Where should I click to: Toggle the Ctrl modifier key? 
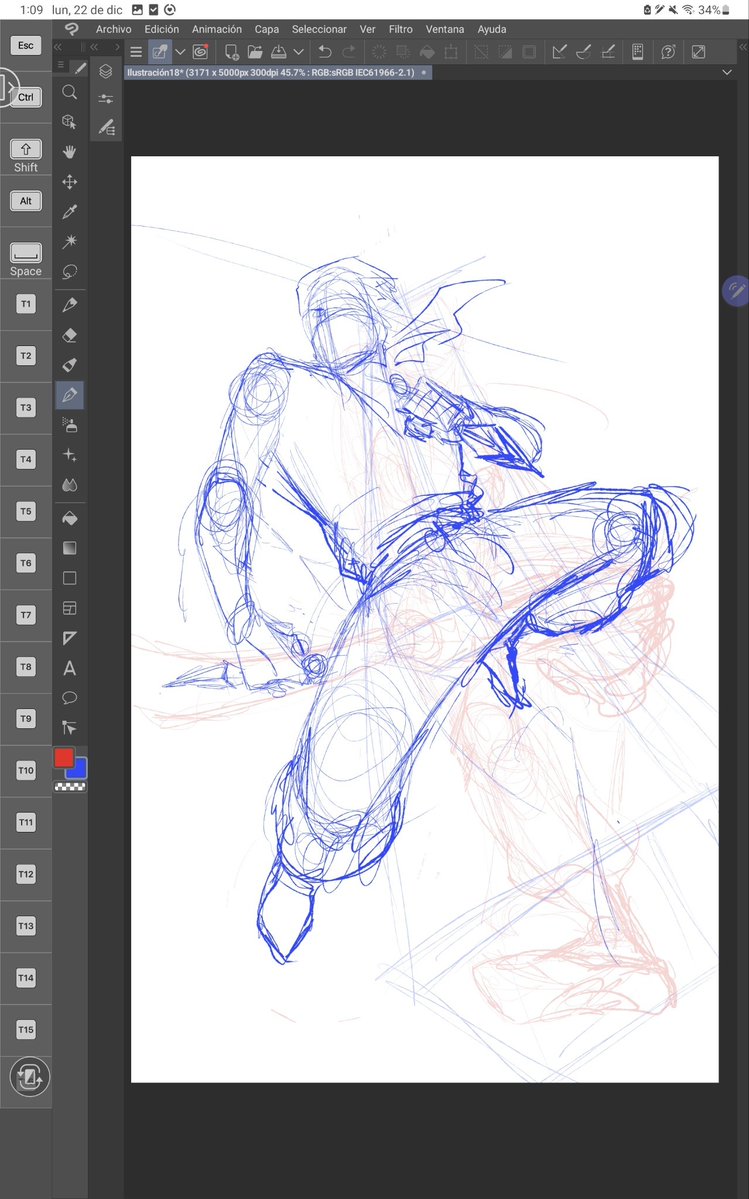click(26, 97)
